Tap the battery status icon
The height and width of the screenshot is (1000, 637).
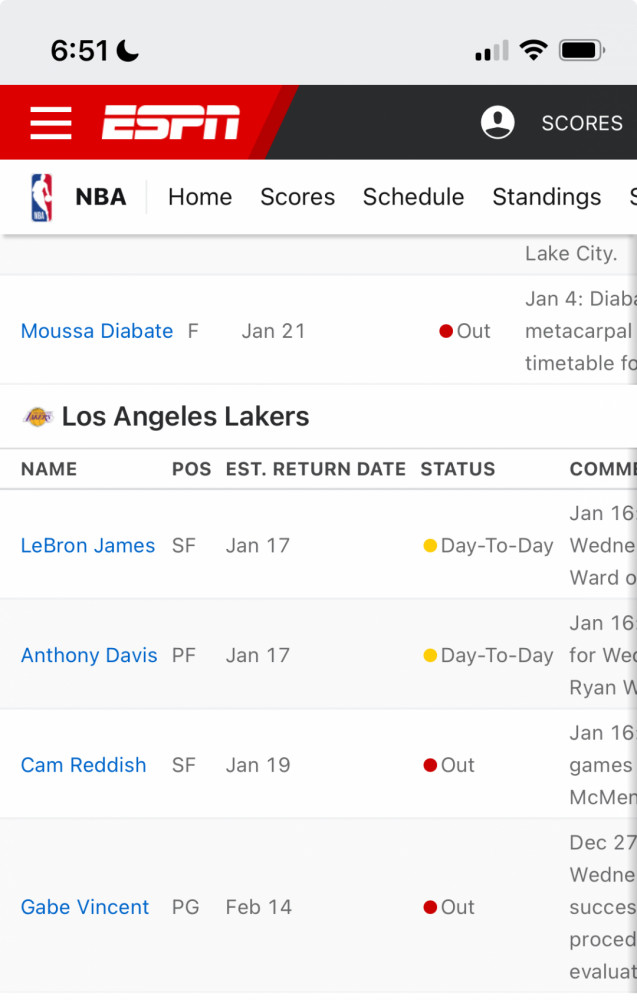[582, 50]
